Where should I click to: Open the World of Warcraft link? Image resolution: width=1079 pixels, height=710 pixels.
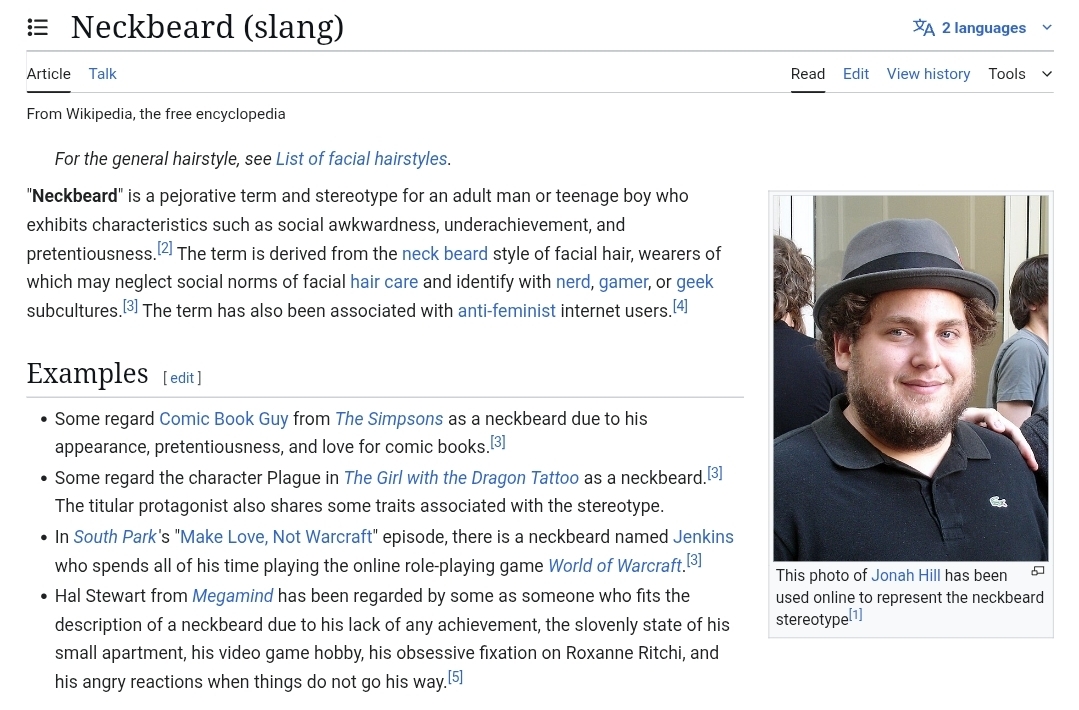point(615,566)
